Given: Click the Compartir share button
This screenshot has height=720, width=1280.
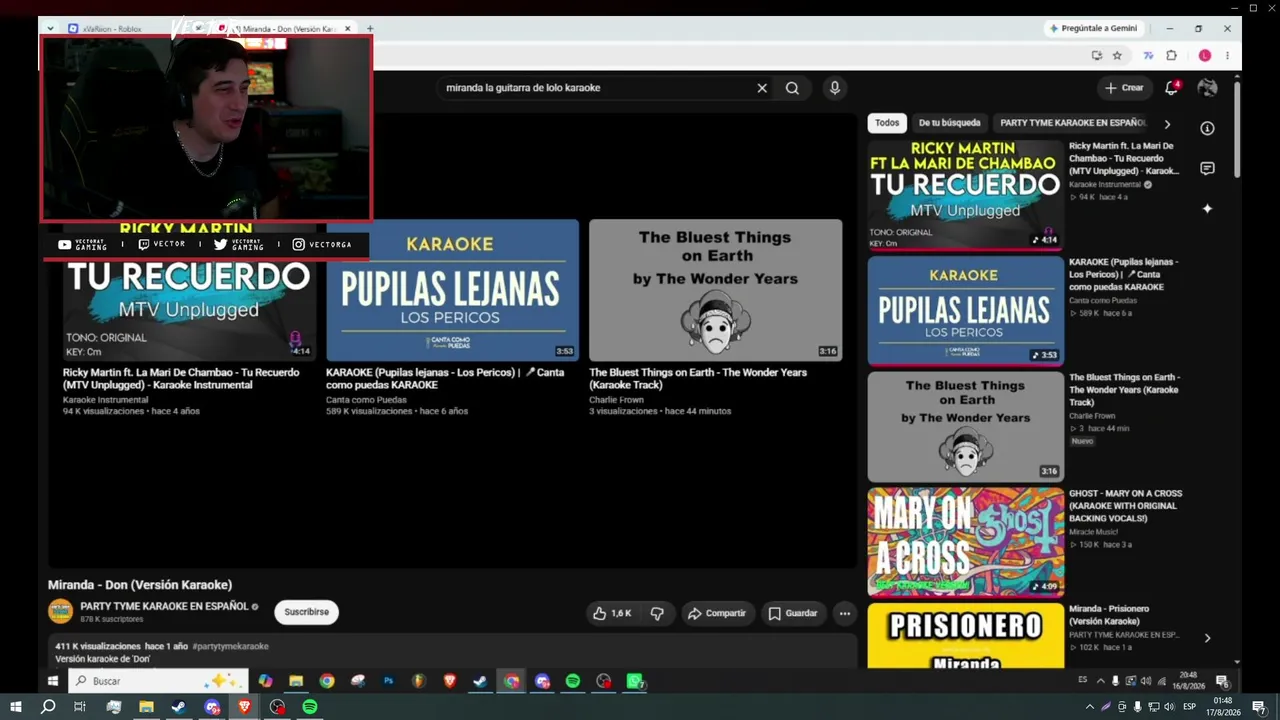Looking at the screenshot, I should click(x=716, y=613).
